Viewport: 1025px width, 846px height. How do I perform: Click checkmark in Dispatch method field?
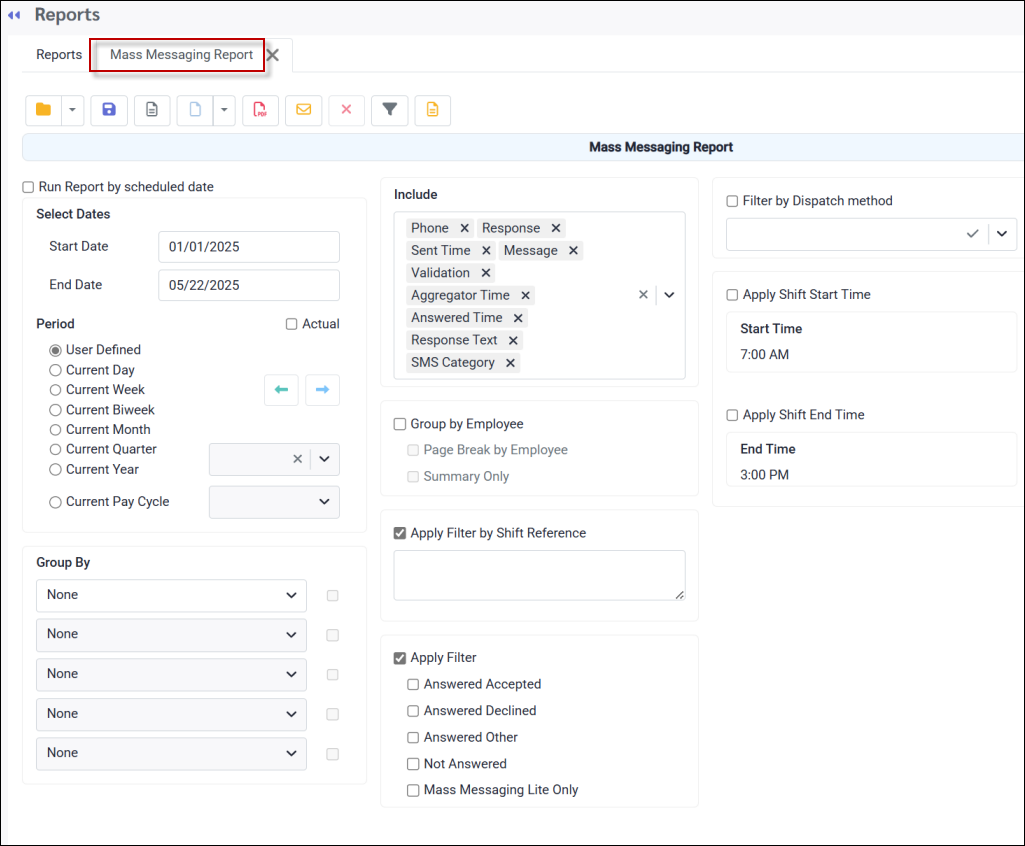[973, 233]
